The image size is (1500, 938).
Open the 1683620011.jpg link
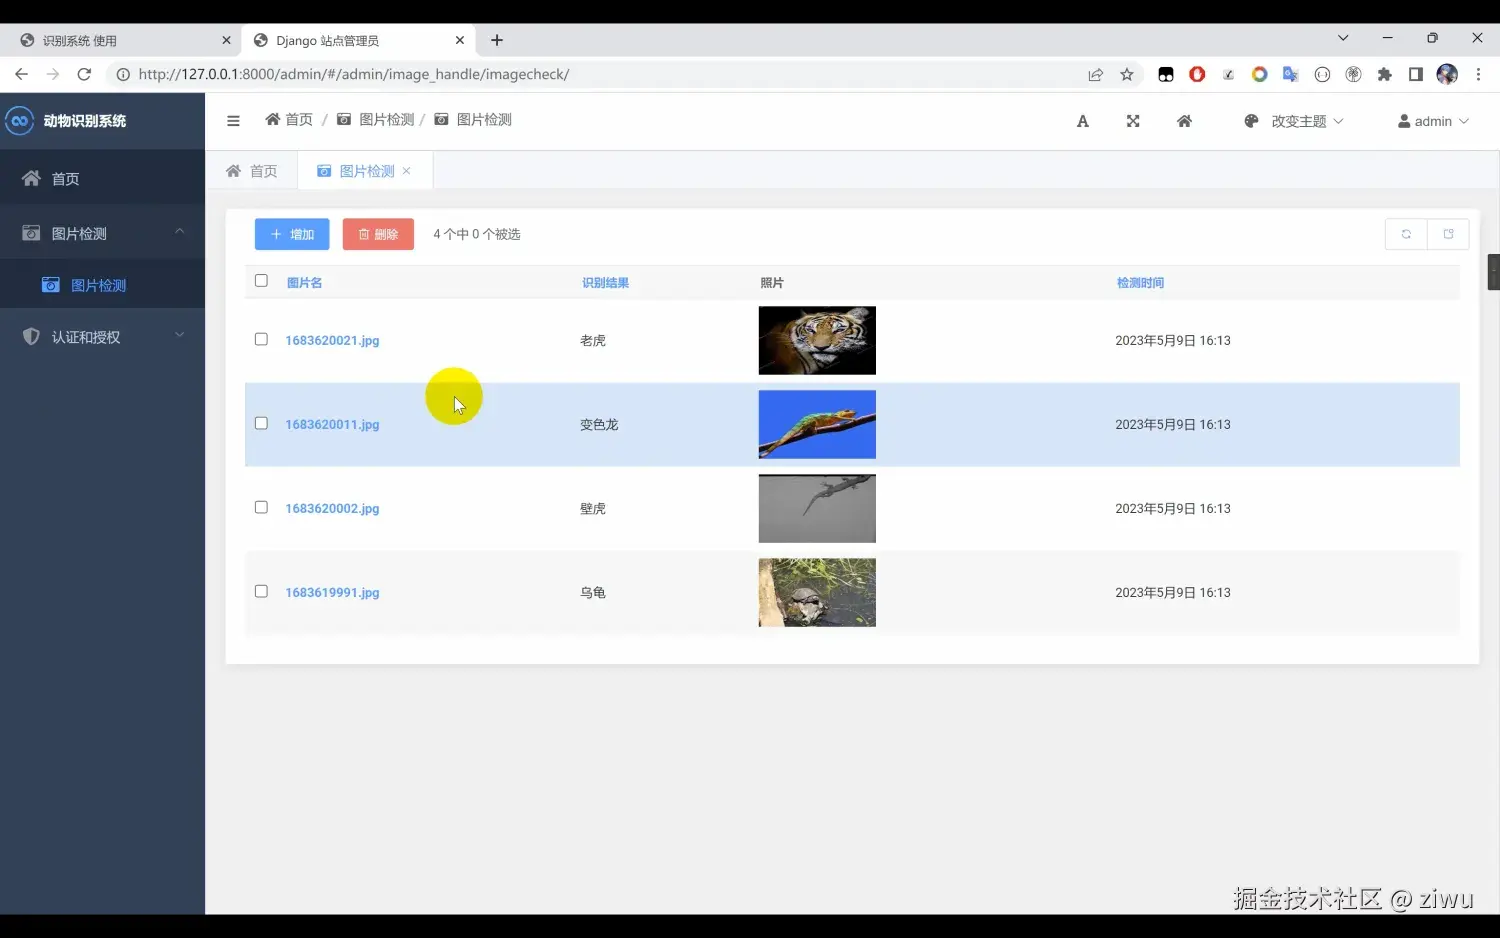[x=332, y=425]
